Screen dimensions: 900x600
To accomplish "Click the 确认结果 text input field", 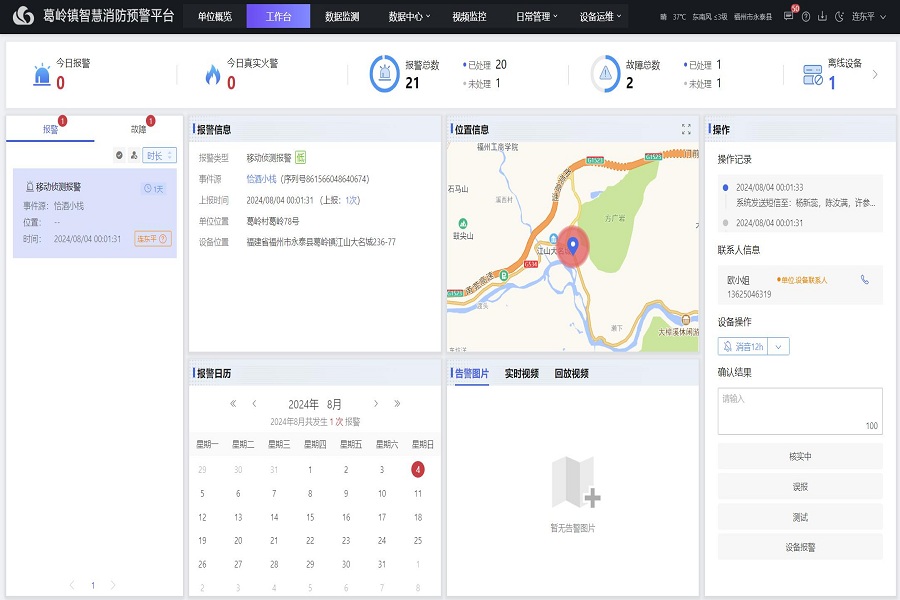I will coord(799,410).
